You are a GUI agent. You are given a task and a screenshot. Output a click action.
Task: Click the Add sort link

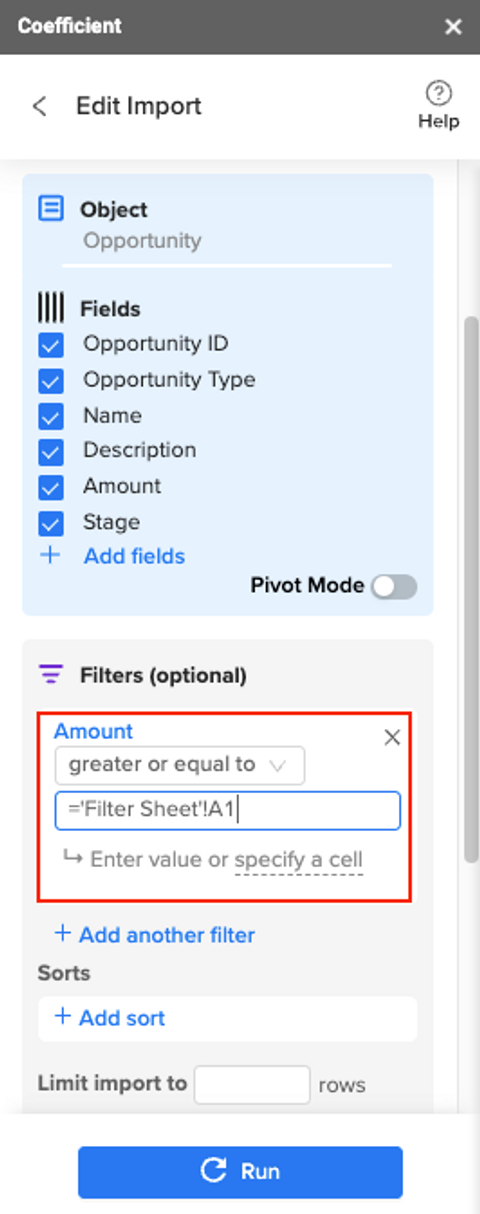tap(110, 1018)
